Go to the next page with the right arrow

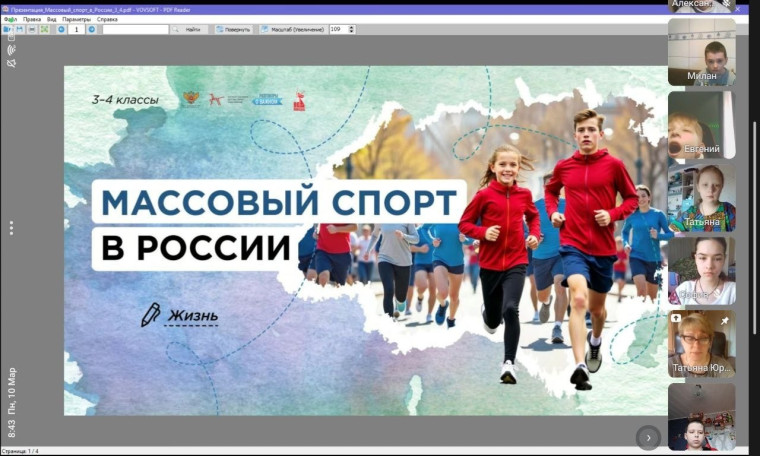click(92, 30)
